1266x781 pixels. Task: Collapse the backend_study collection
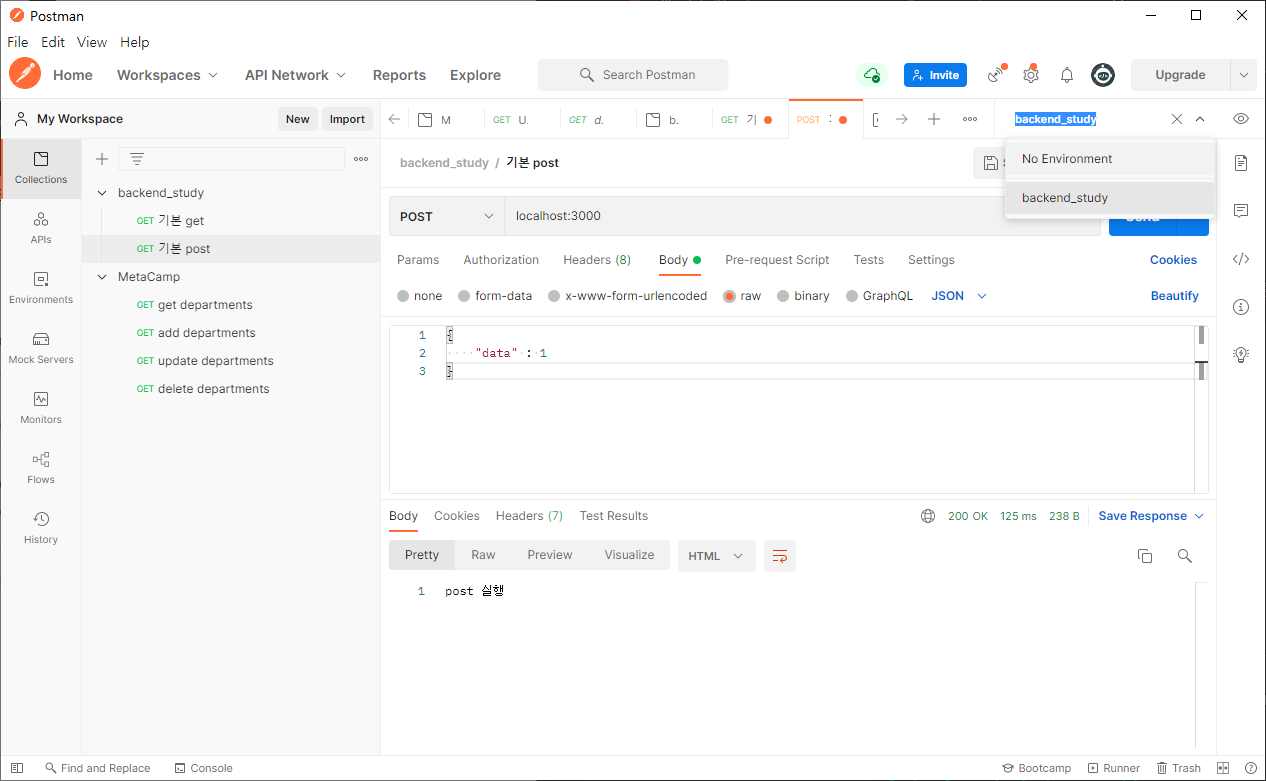click(x=102, y=193)
